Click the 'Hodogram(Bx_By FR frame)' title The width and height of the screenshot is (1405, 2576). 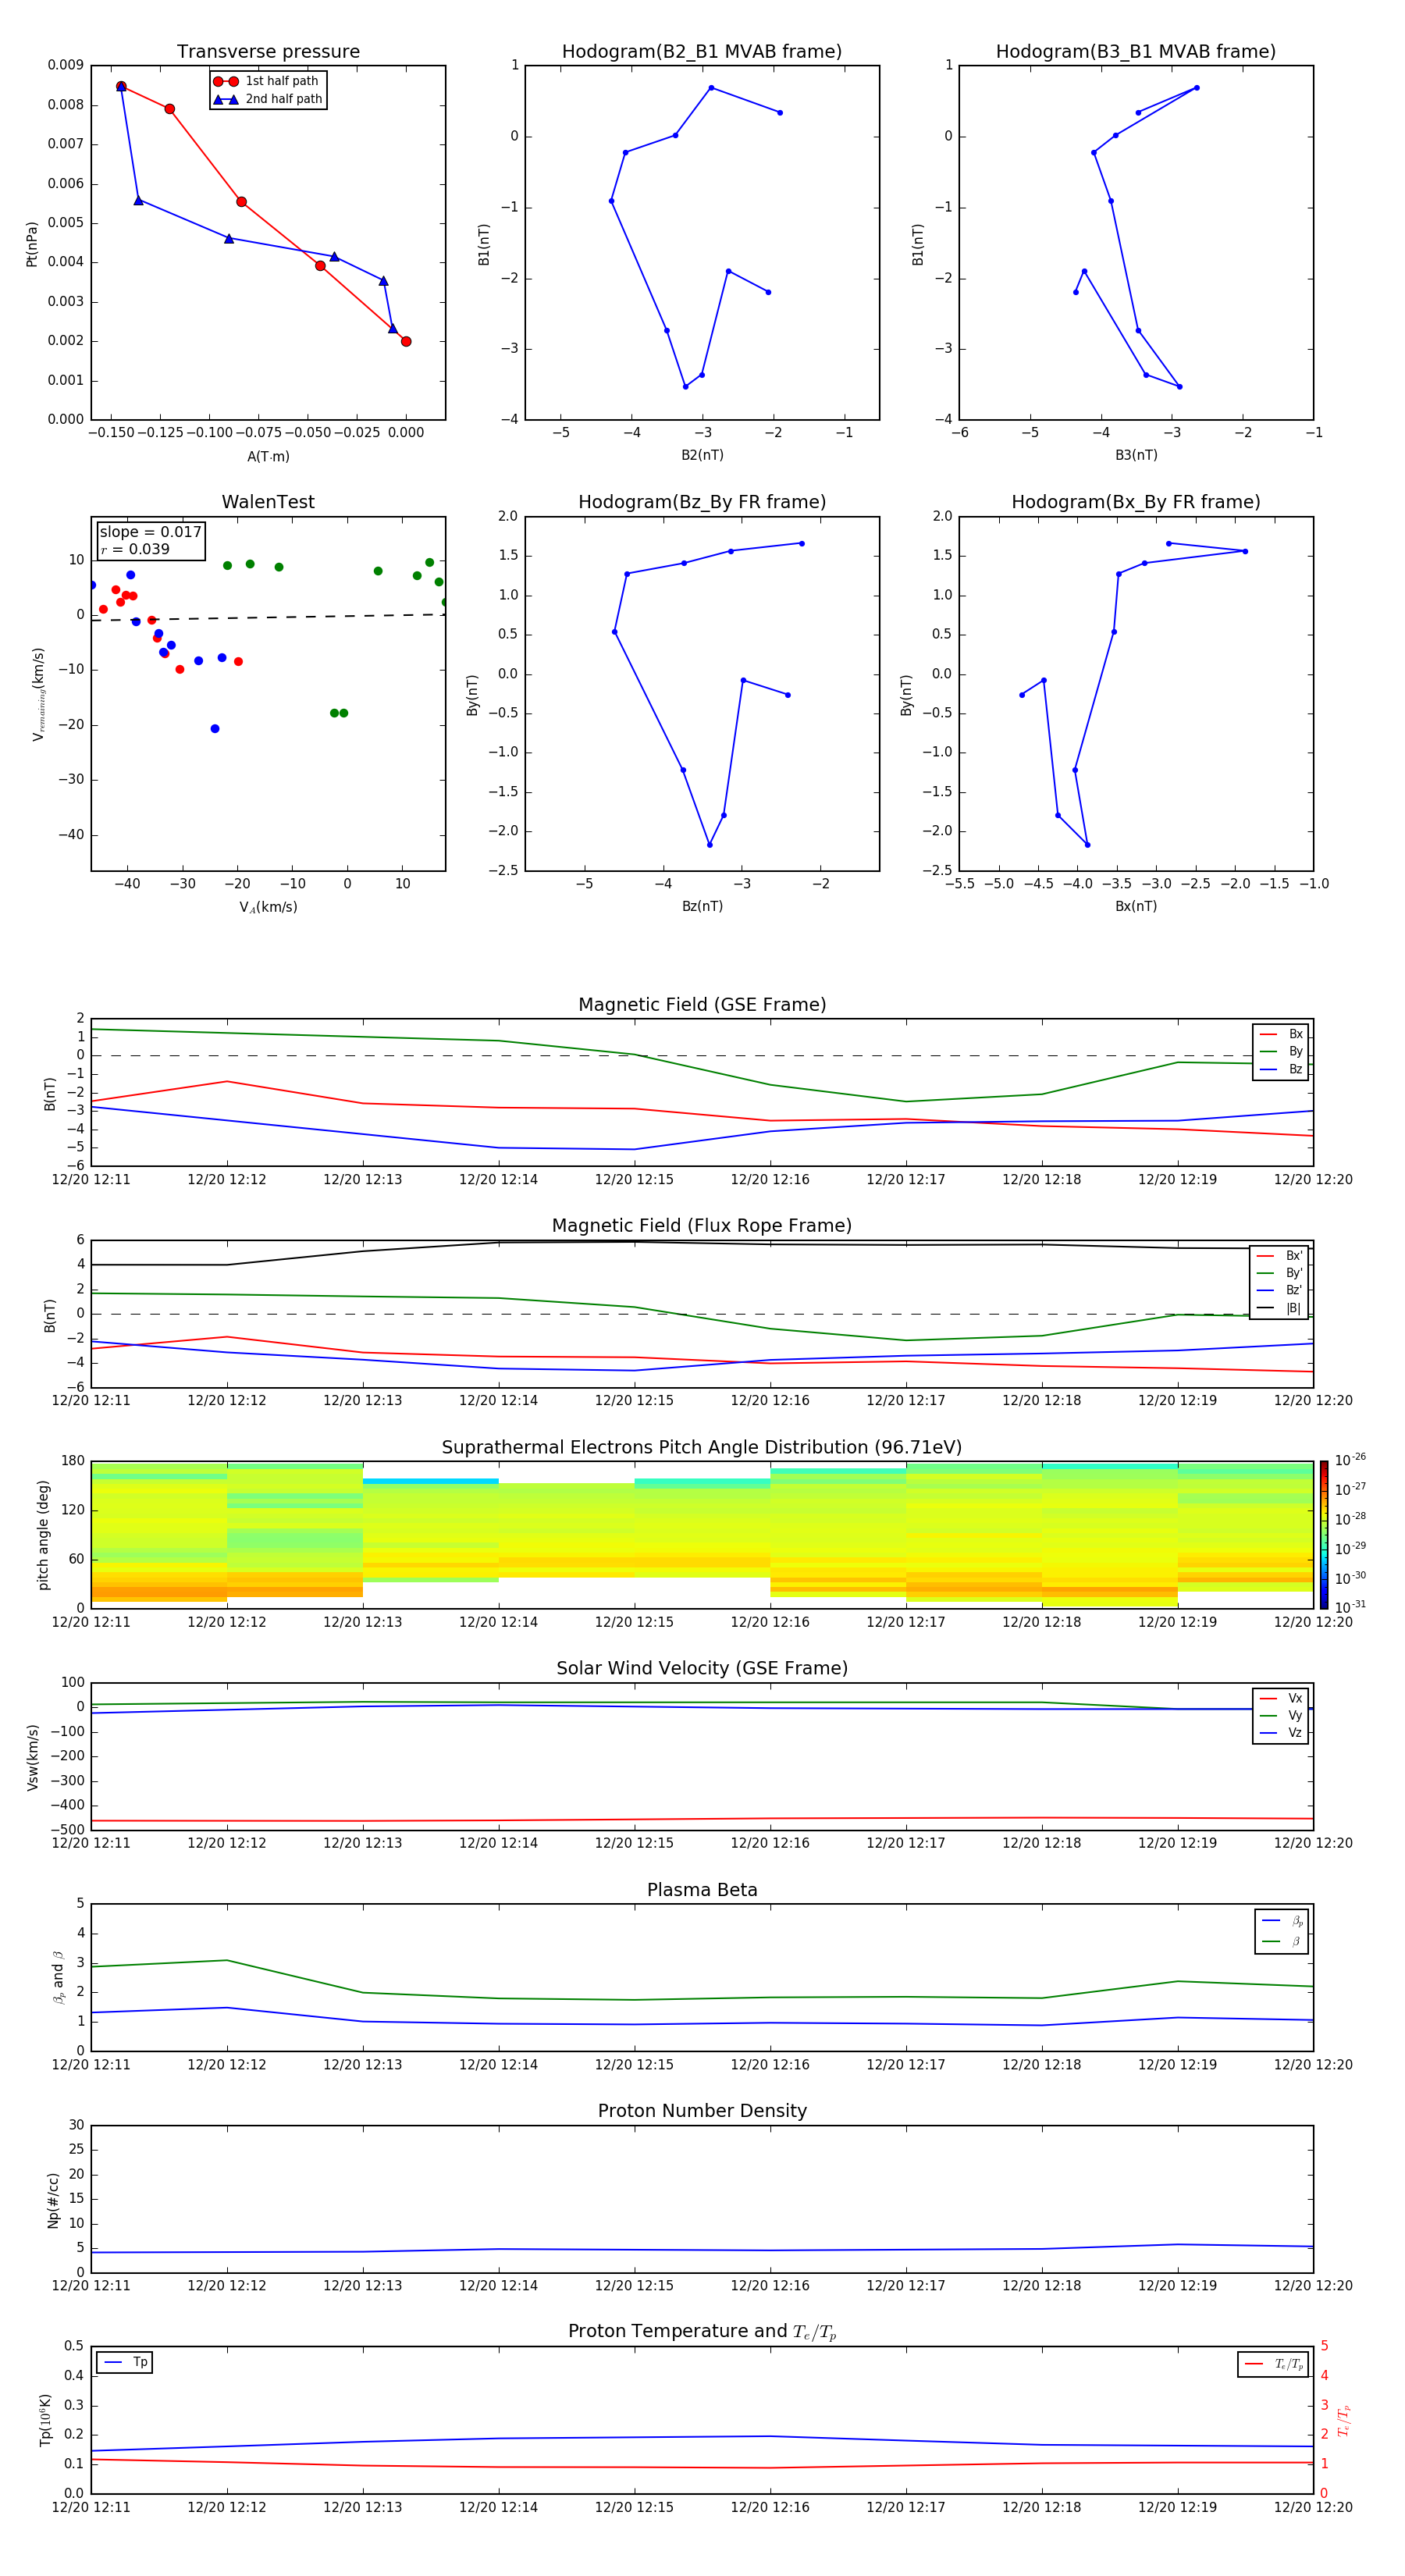pos(1136,502)
